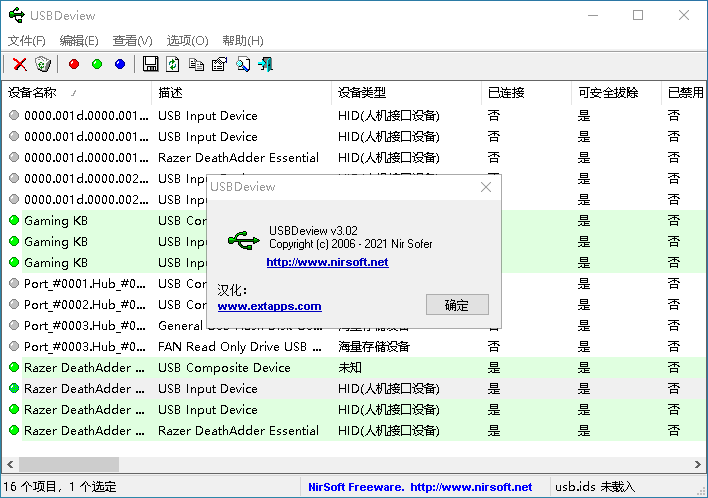Open the 编辑(E) menu

(x=79, y=41)
